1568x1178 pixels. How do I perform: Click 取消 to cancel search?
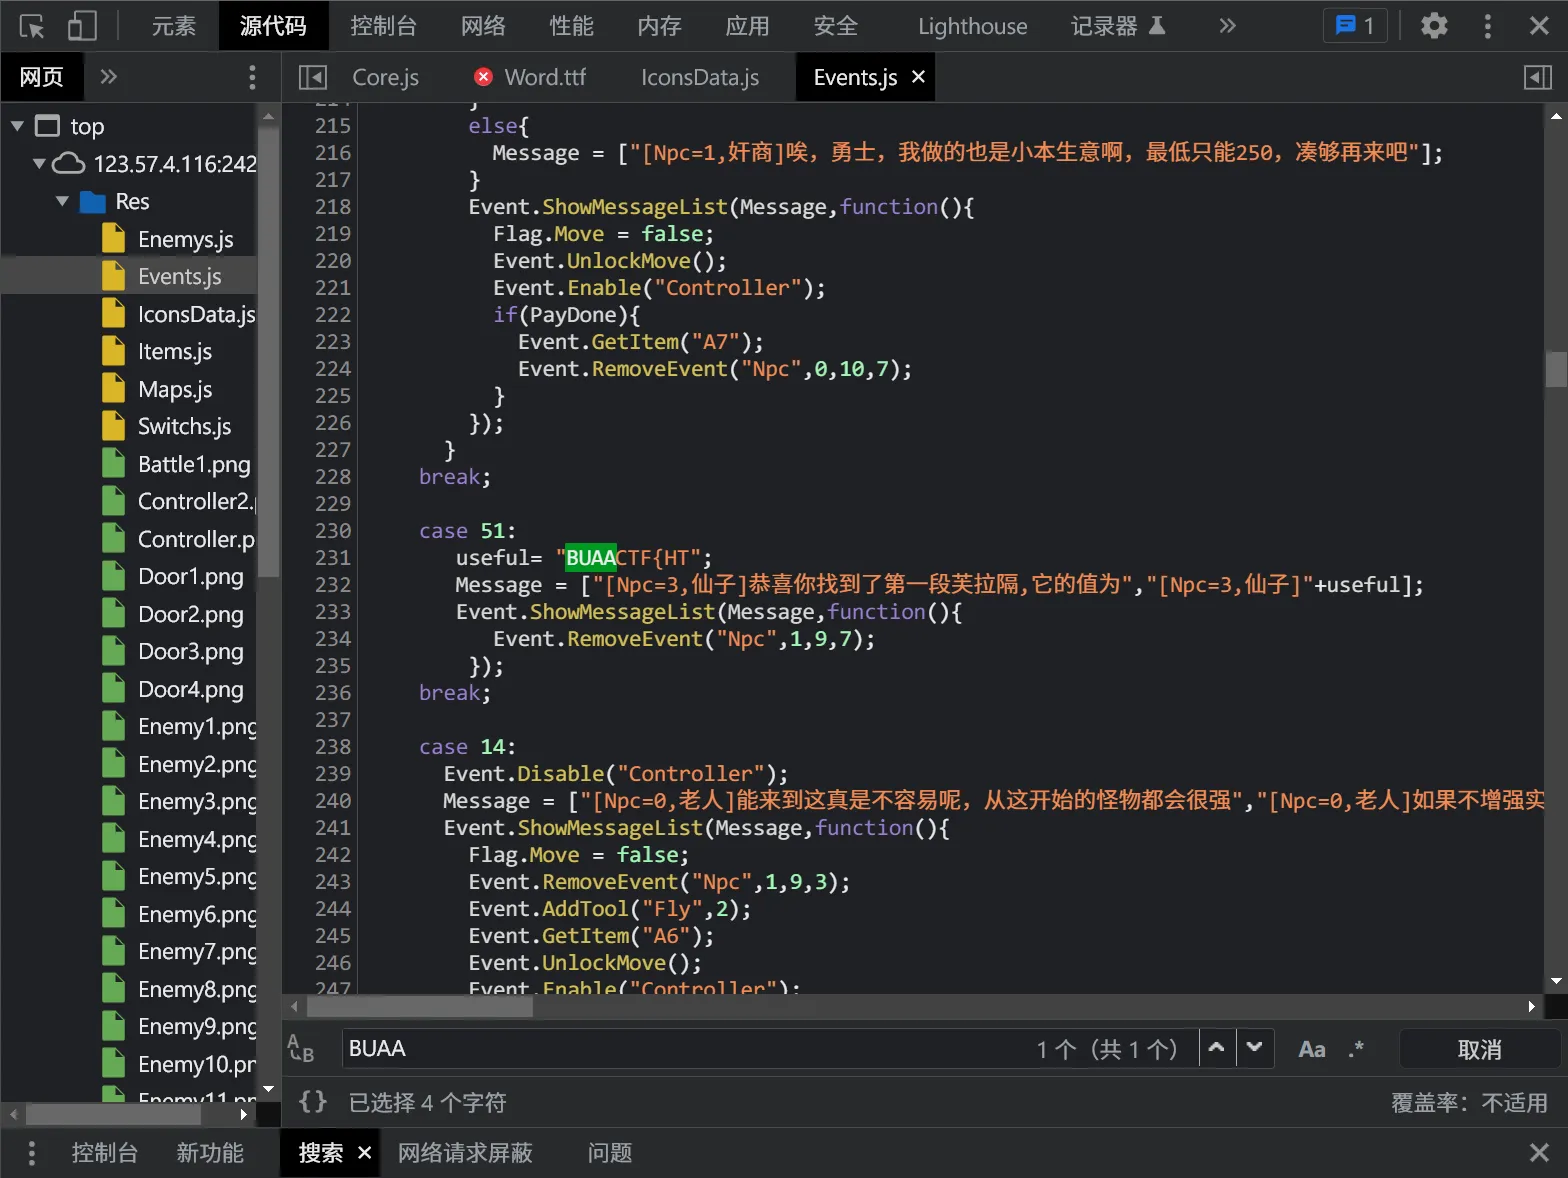(x=1479, y=1049)
